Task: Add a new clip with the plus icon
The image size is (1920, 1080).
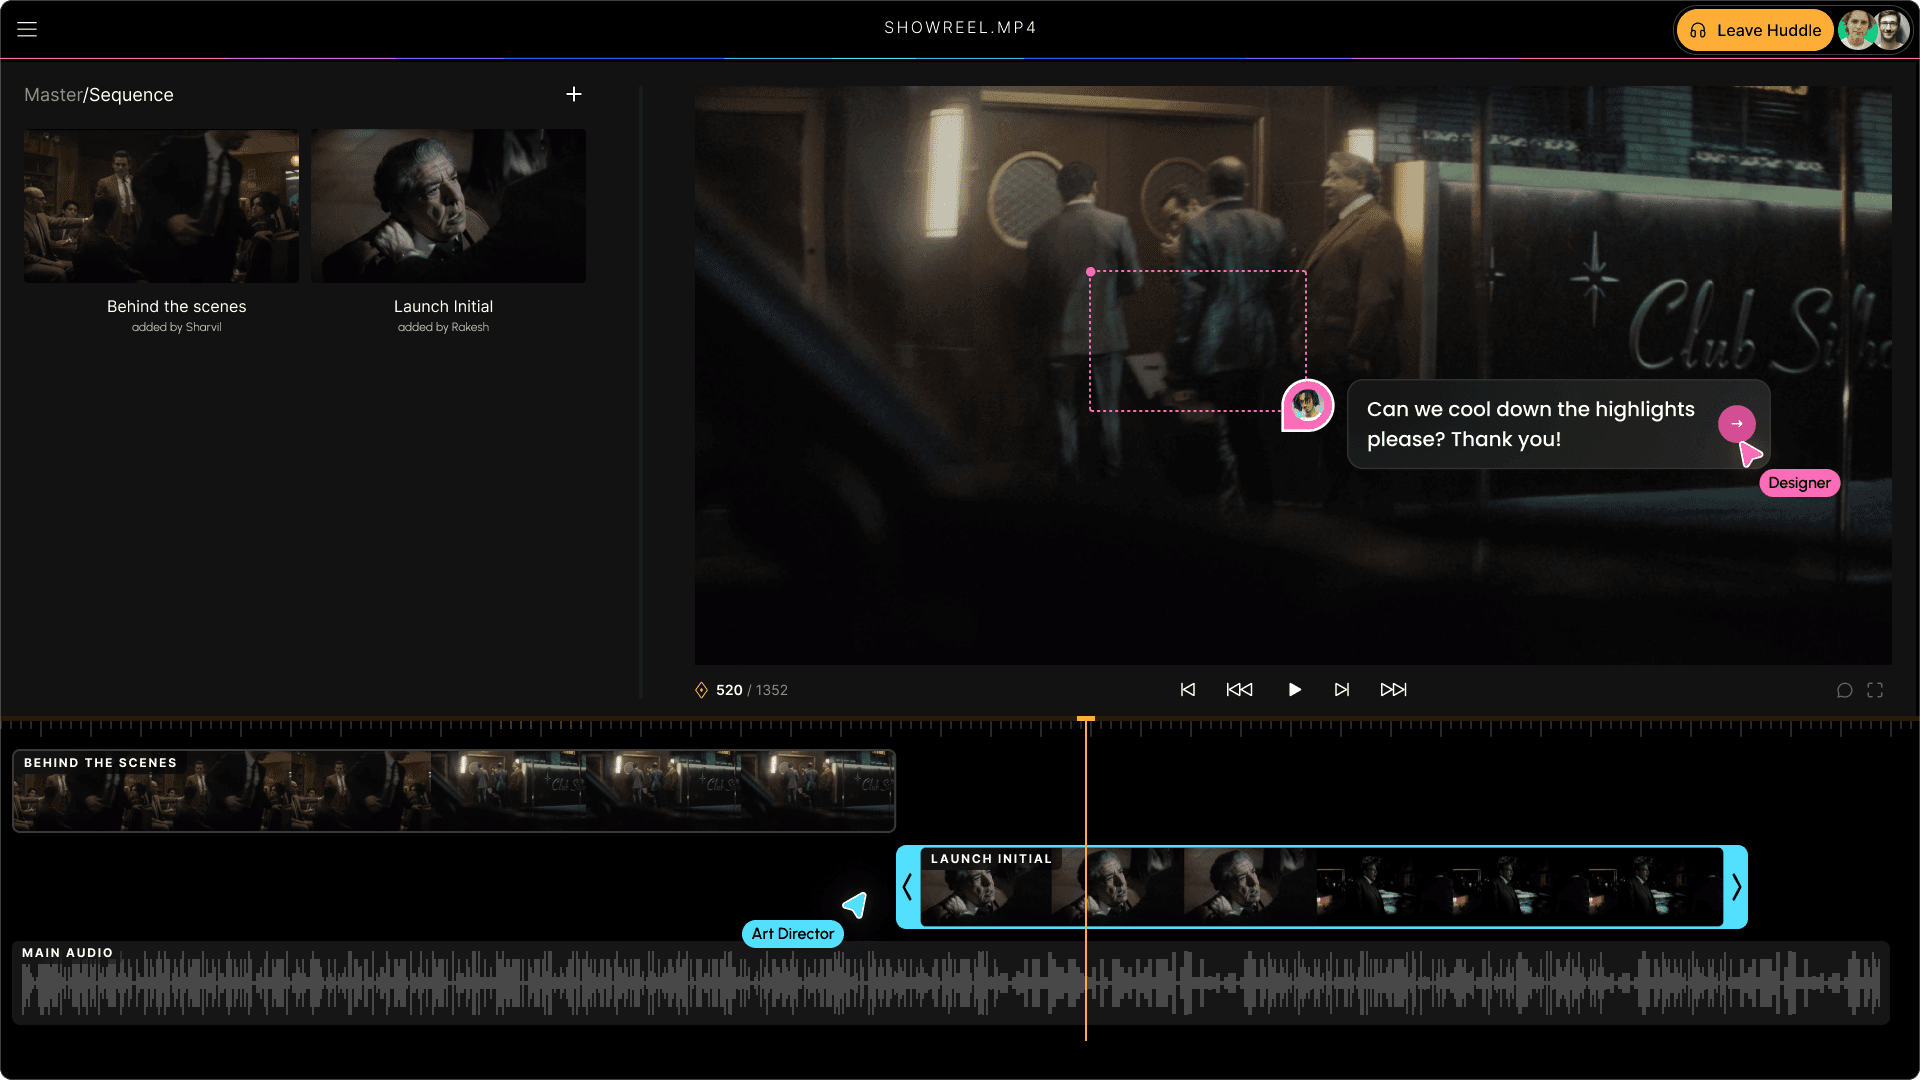Action: [574, 94]
